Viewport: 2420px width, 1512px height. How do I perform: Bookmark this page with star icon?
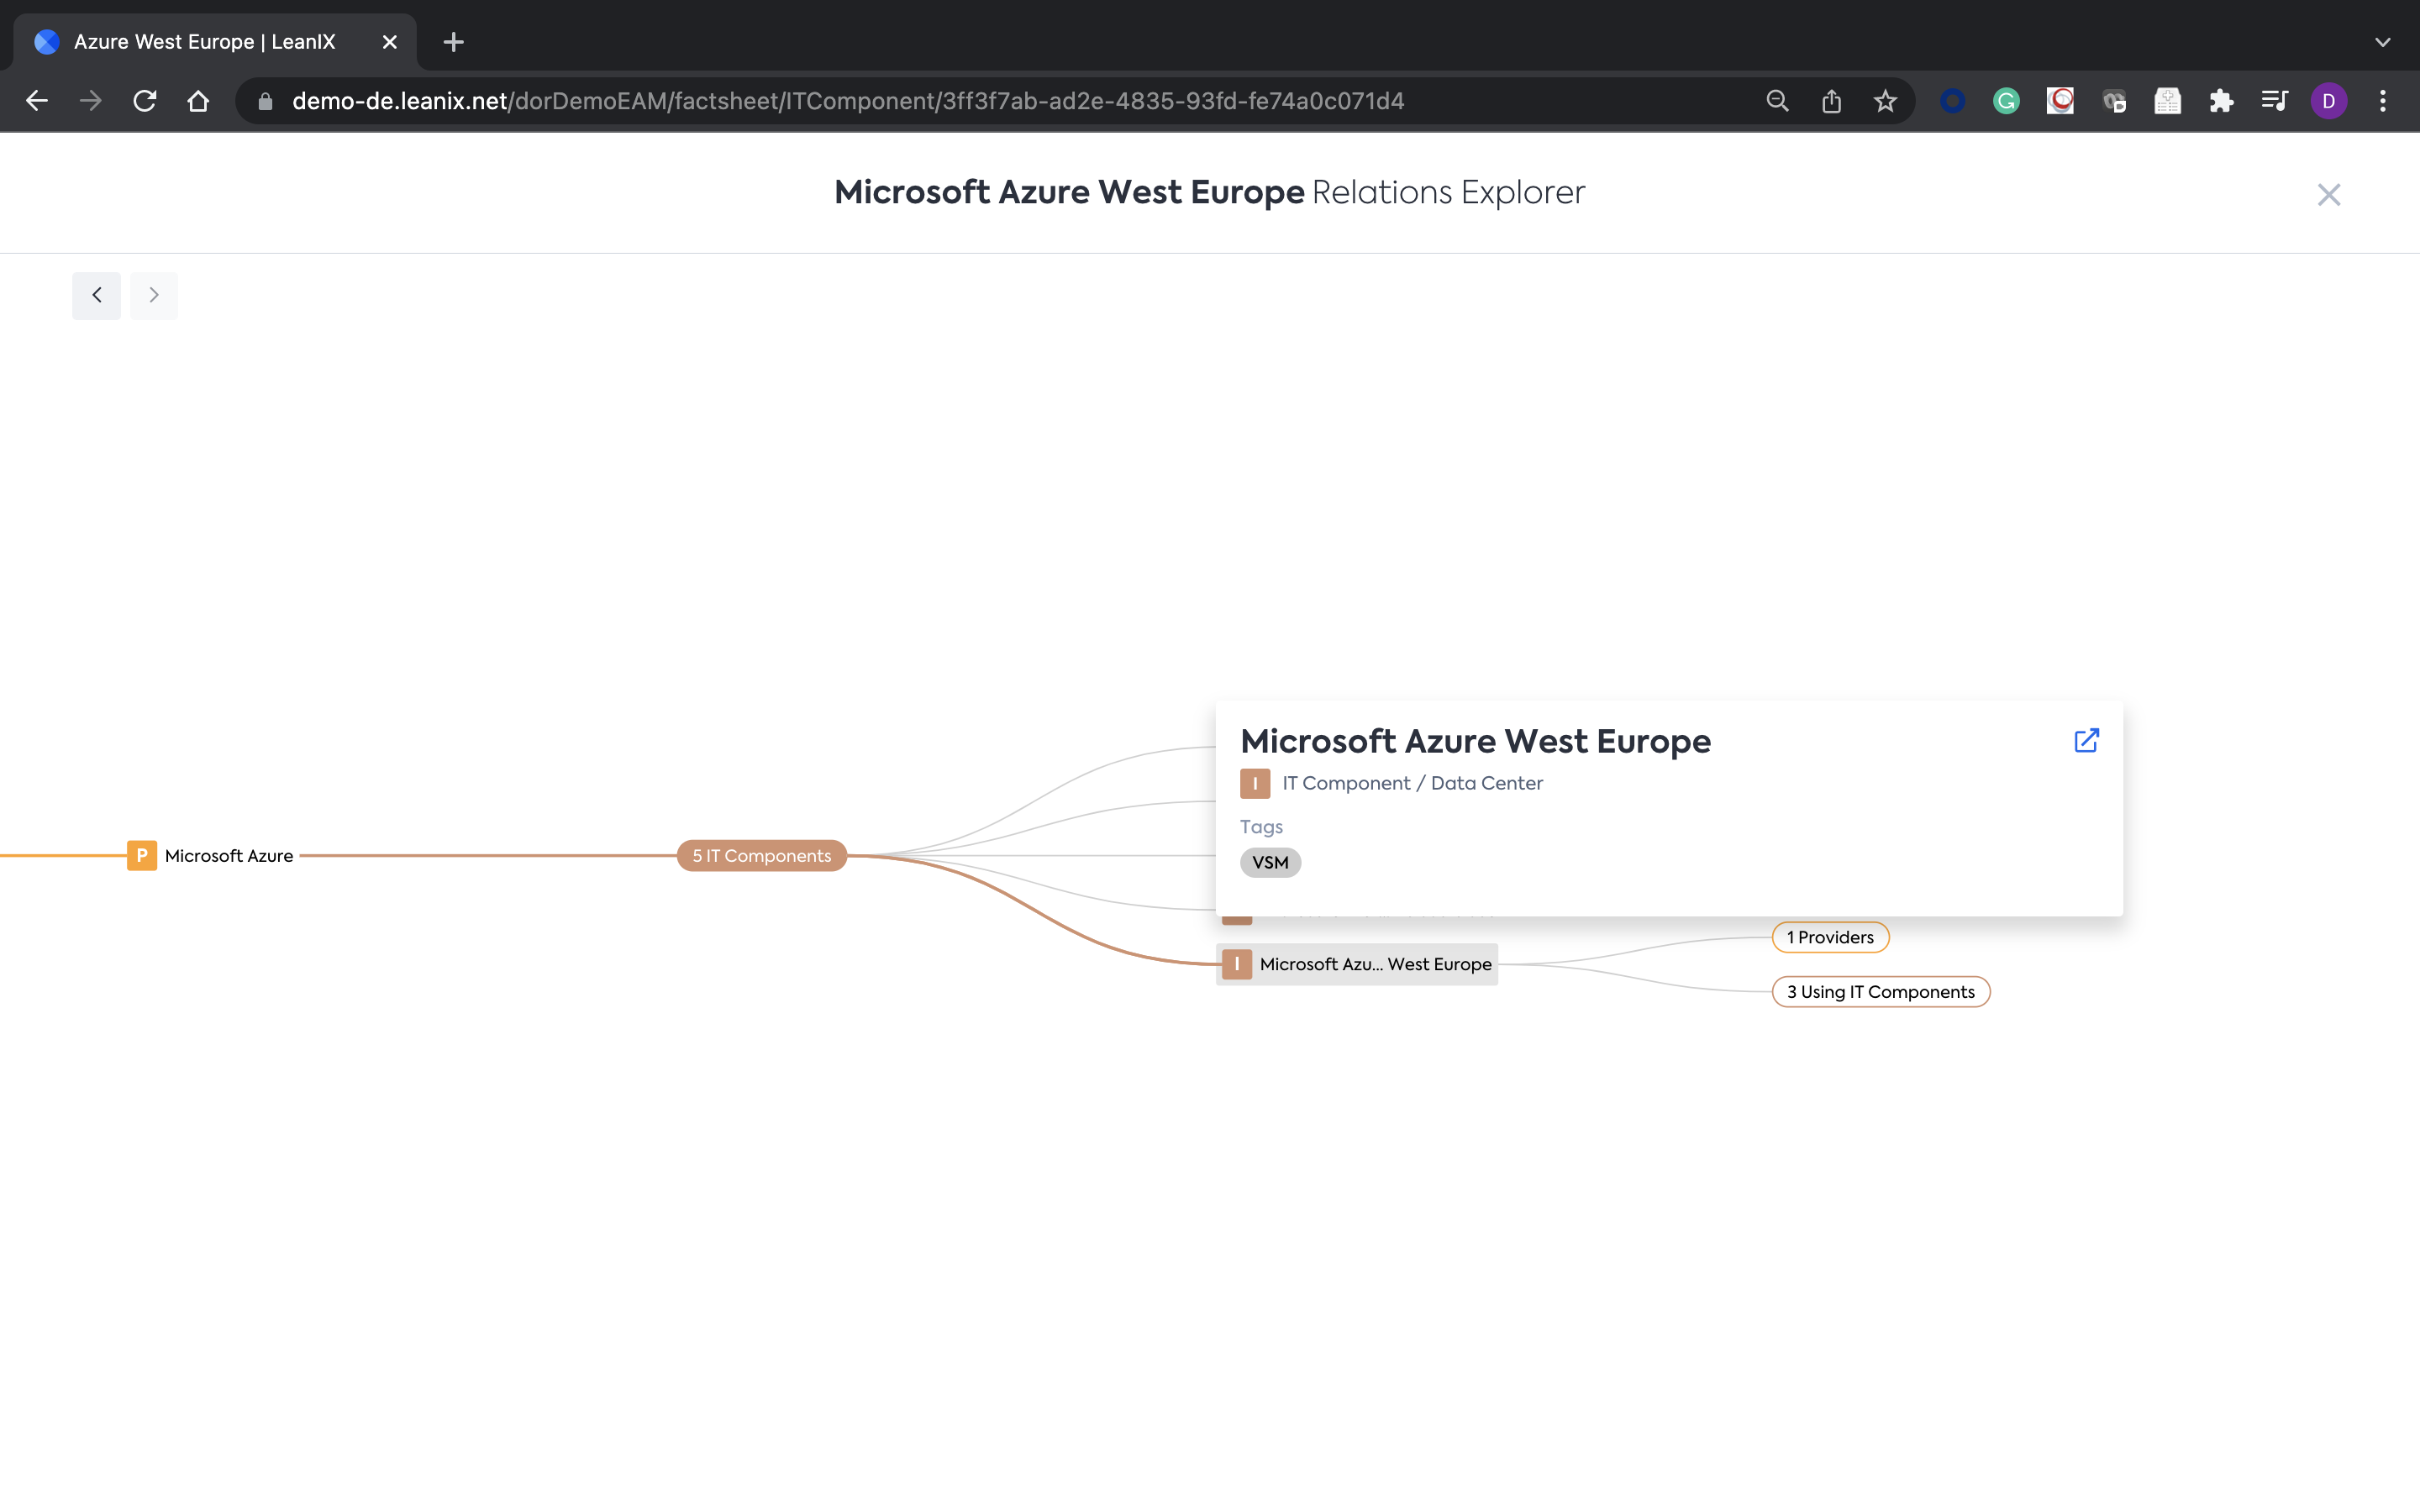coord(1885,101)
